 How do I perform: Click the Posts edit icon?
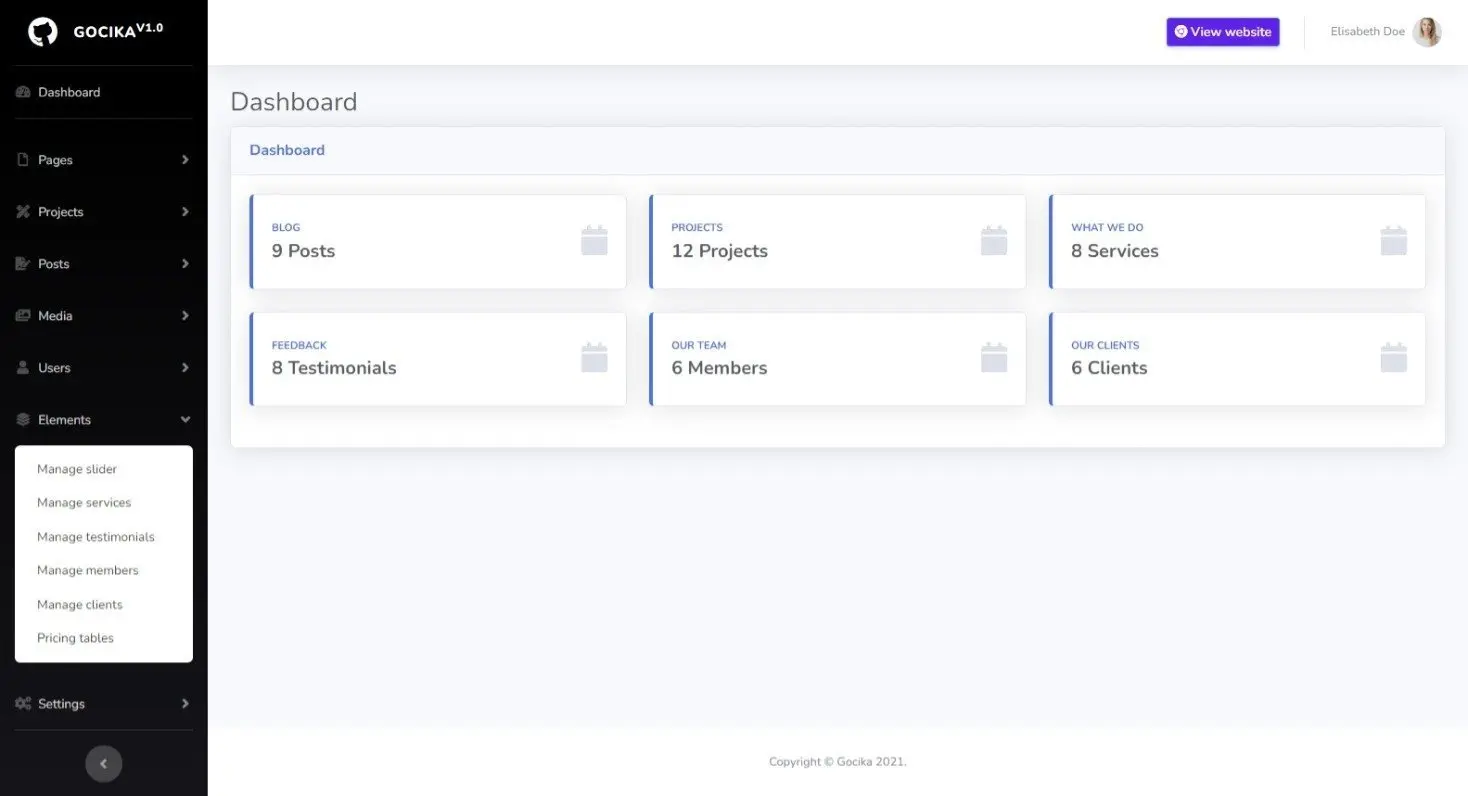pos(23,264)
